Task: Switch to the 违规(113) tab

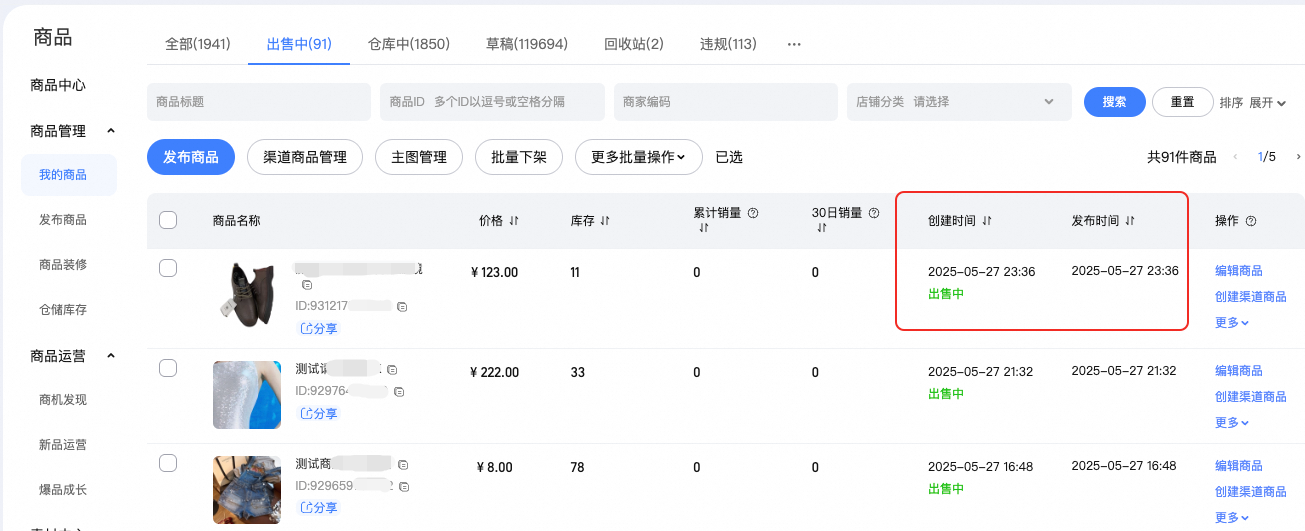Action: (x=728, y=44)
